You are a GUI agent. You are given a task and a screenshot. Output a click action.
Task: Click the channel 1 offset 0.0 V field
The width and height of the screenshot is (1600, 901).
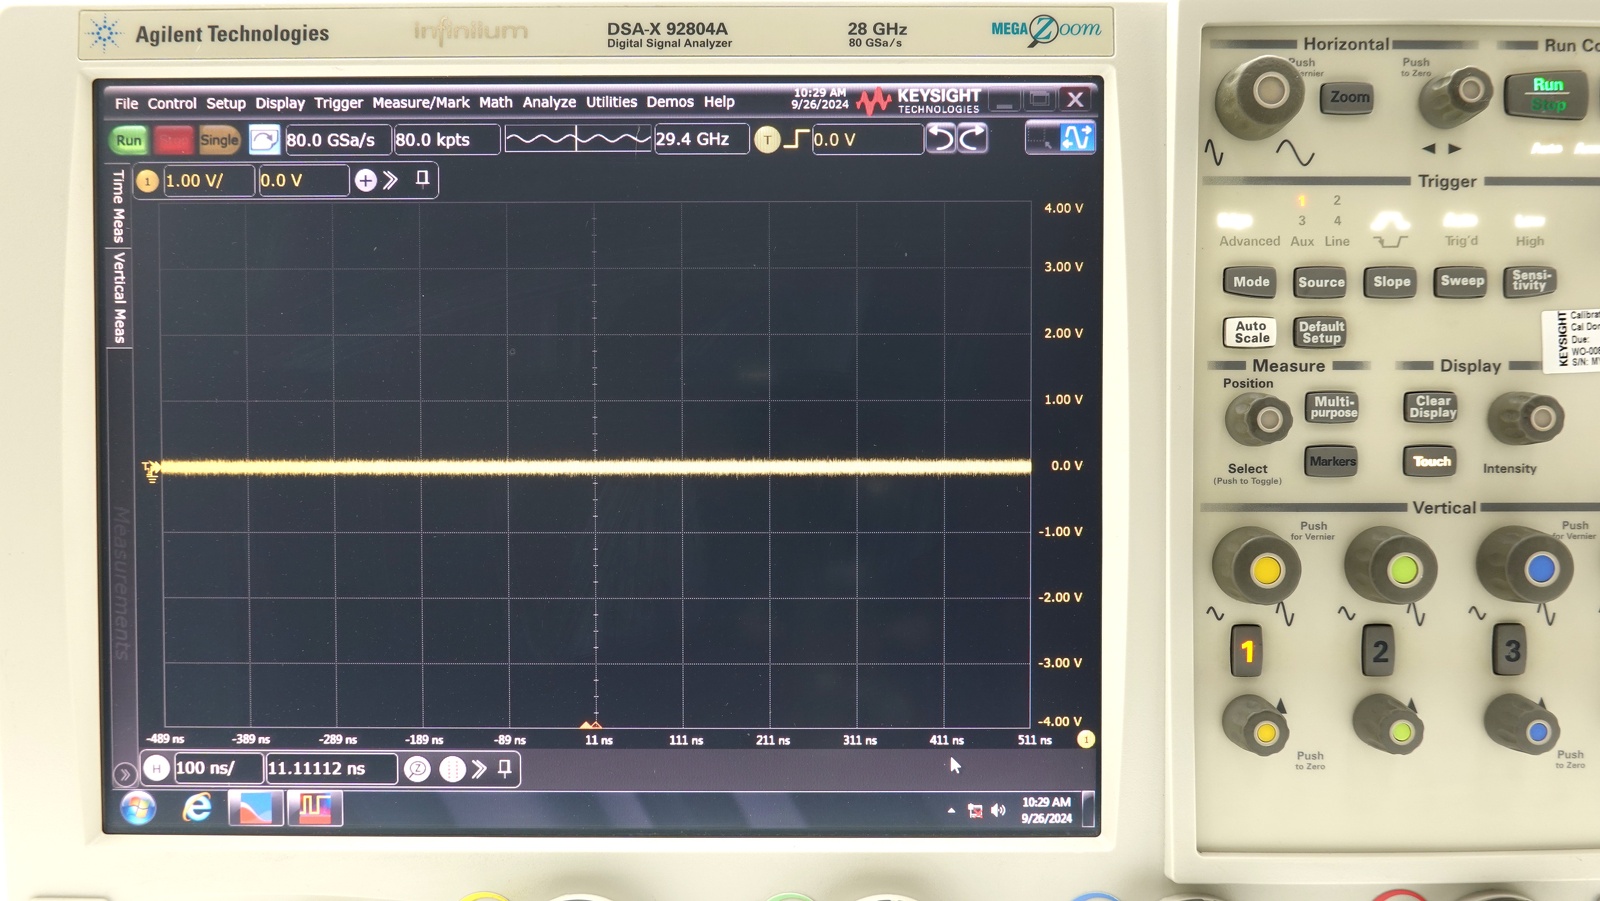pyautogui.click(x=303, y=181)
